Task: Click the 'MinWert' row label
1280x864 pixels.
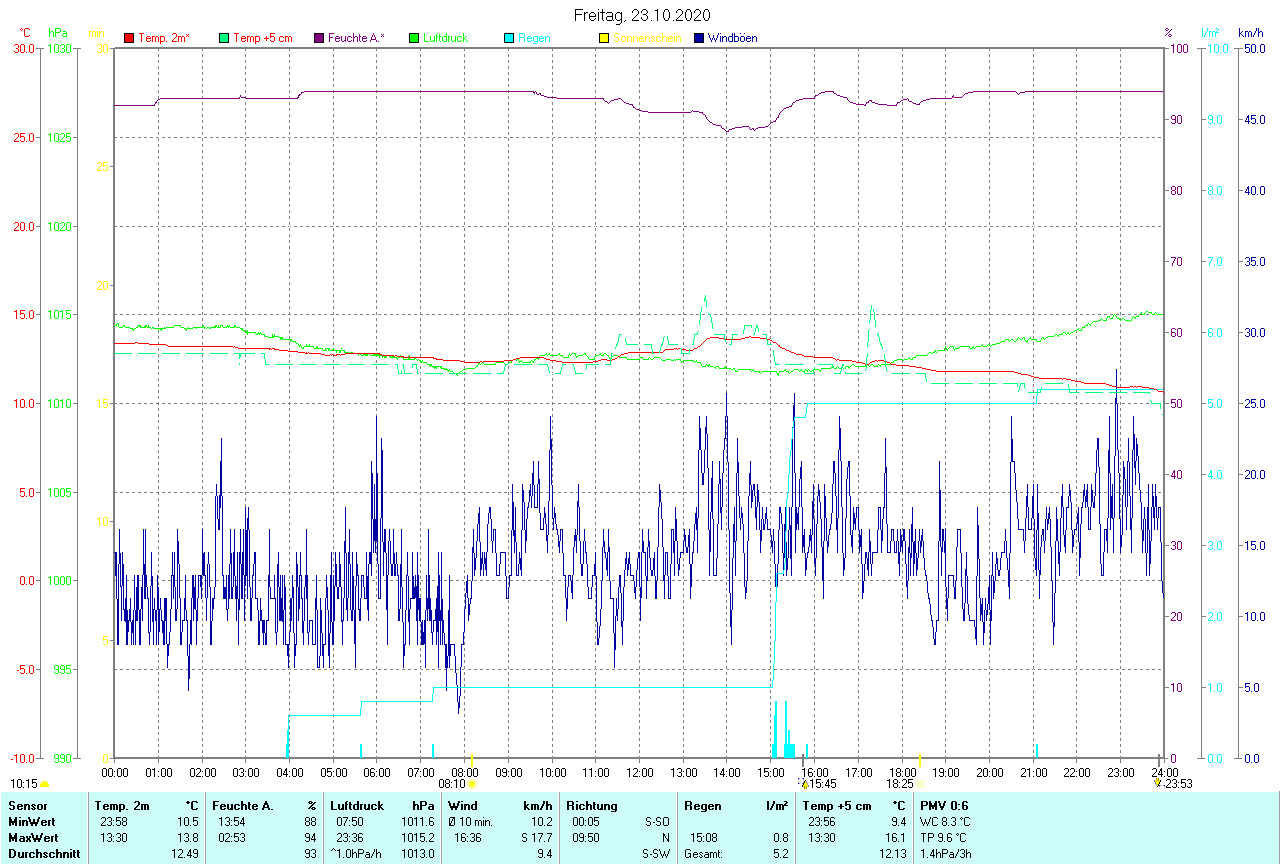Action: point(31,821)
